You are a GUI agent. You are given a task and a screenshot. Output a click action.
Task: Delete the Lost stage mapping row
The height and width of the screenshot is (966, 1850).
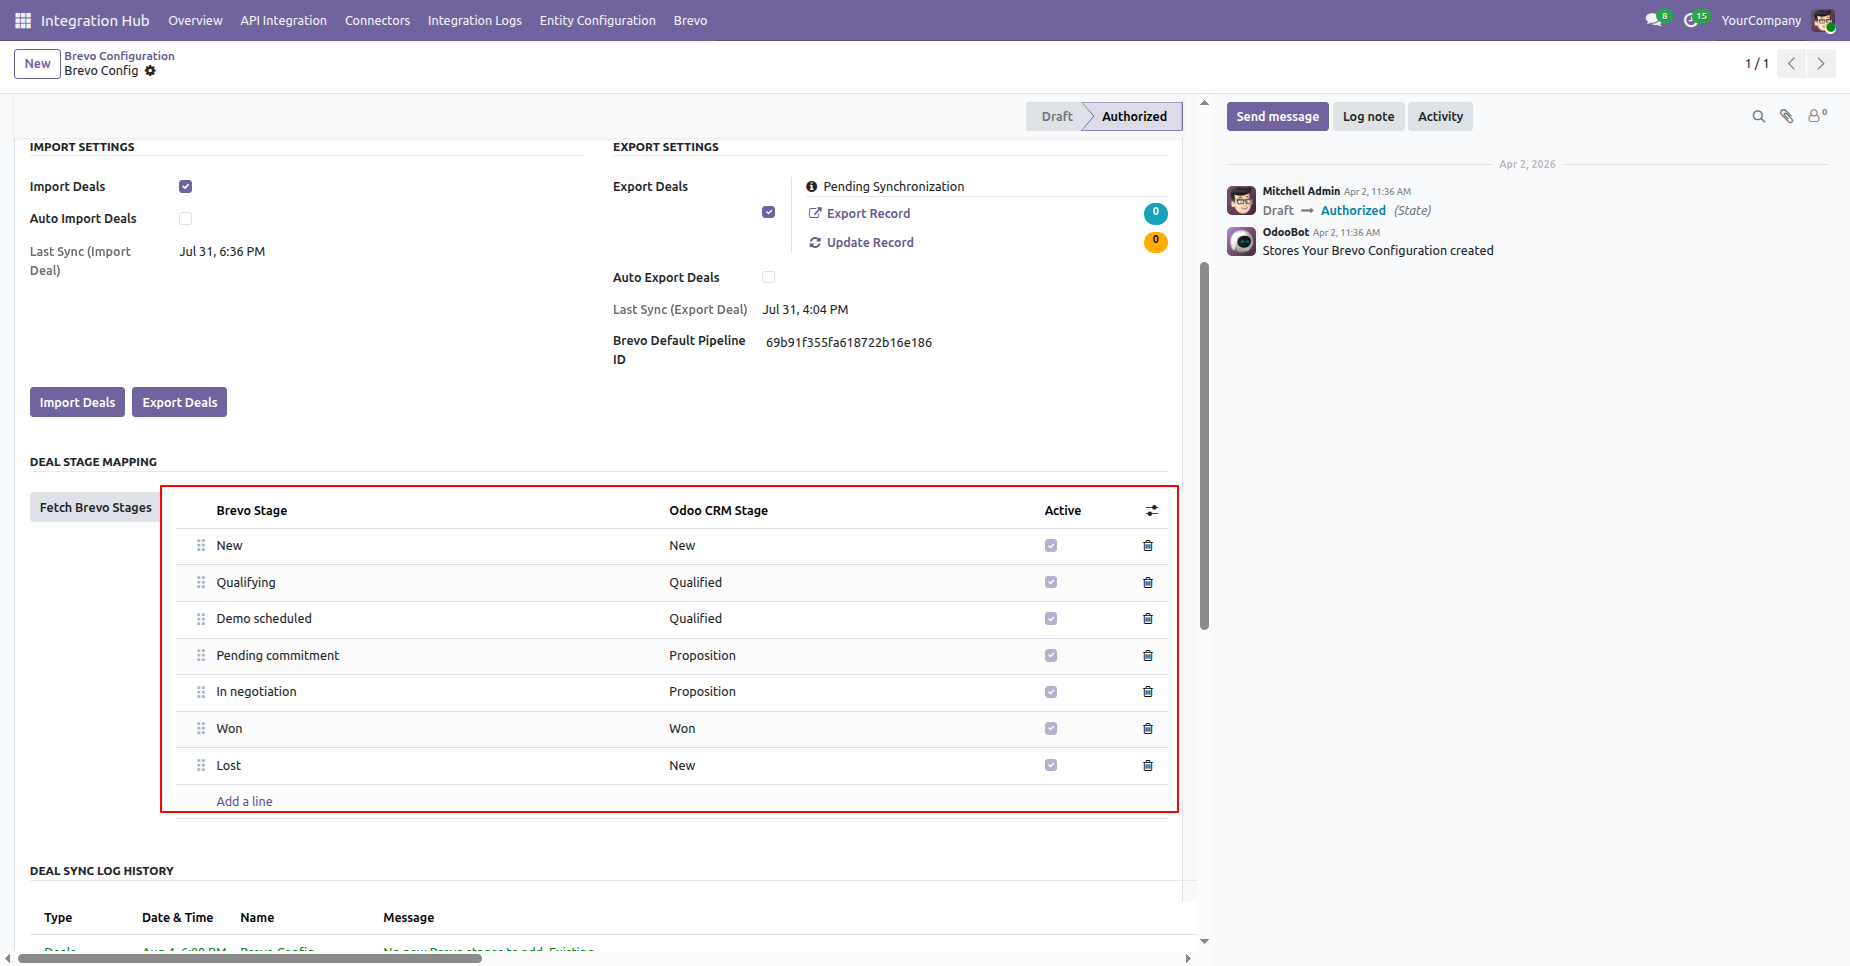click(x=1148, y=766)
